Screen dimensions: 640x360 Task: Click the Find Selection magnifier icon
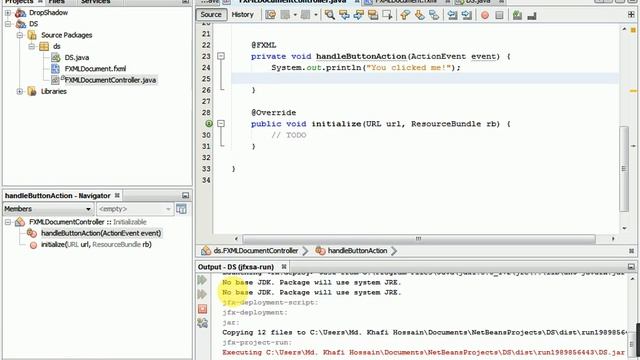coord(329,15)
